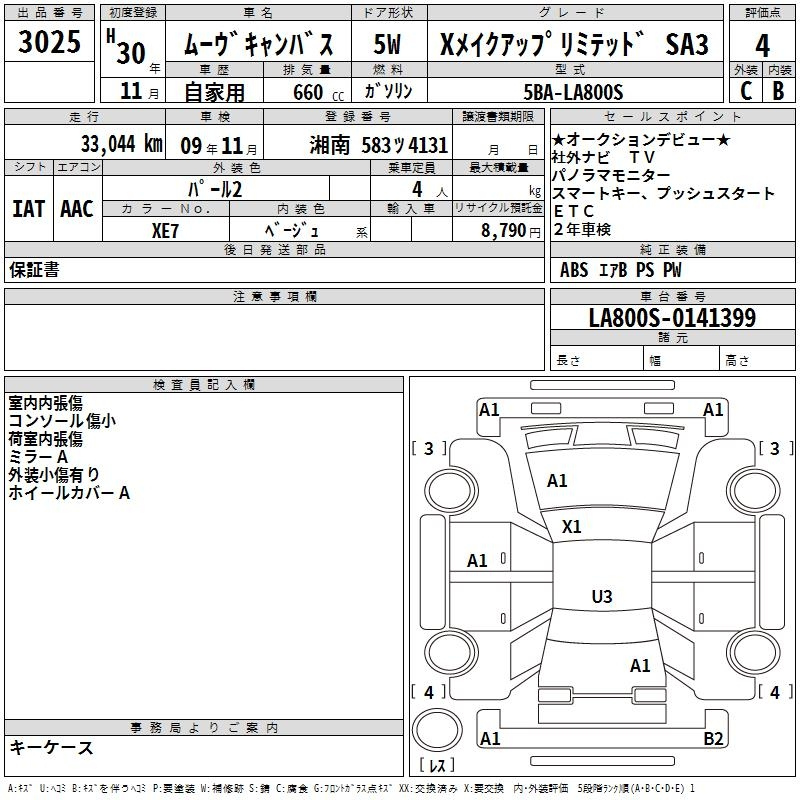This screenshot has height=800, width=800.
Task: Select the A1 mark on the car hood
Action: tap(557, 481)
